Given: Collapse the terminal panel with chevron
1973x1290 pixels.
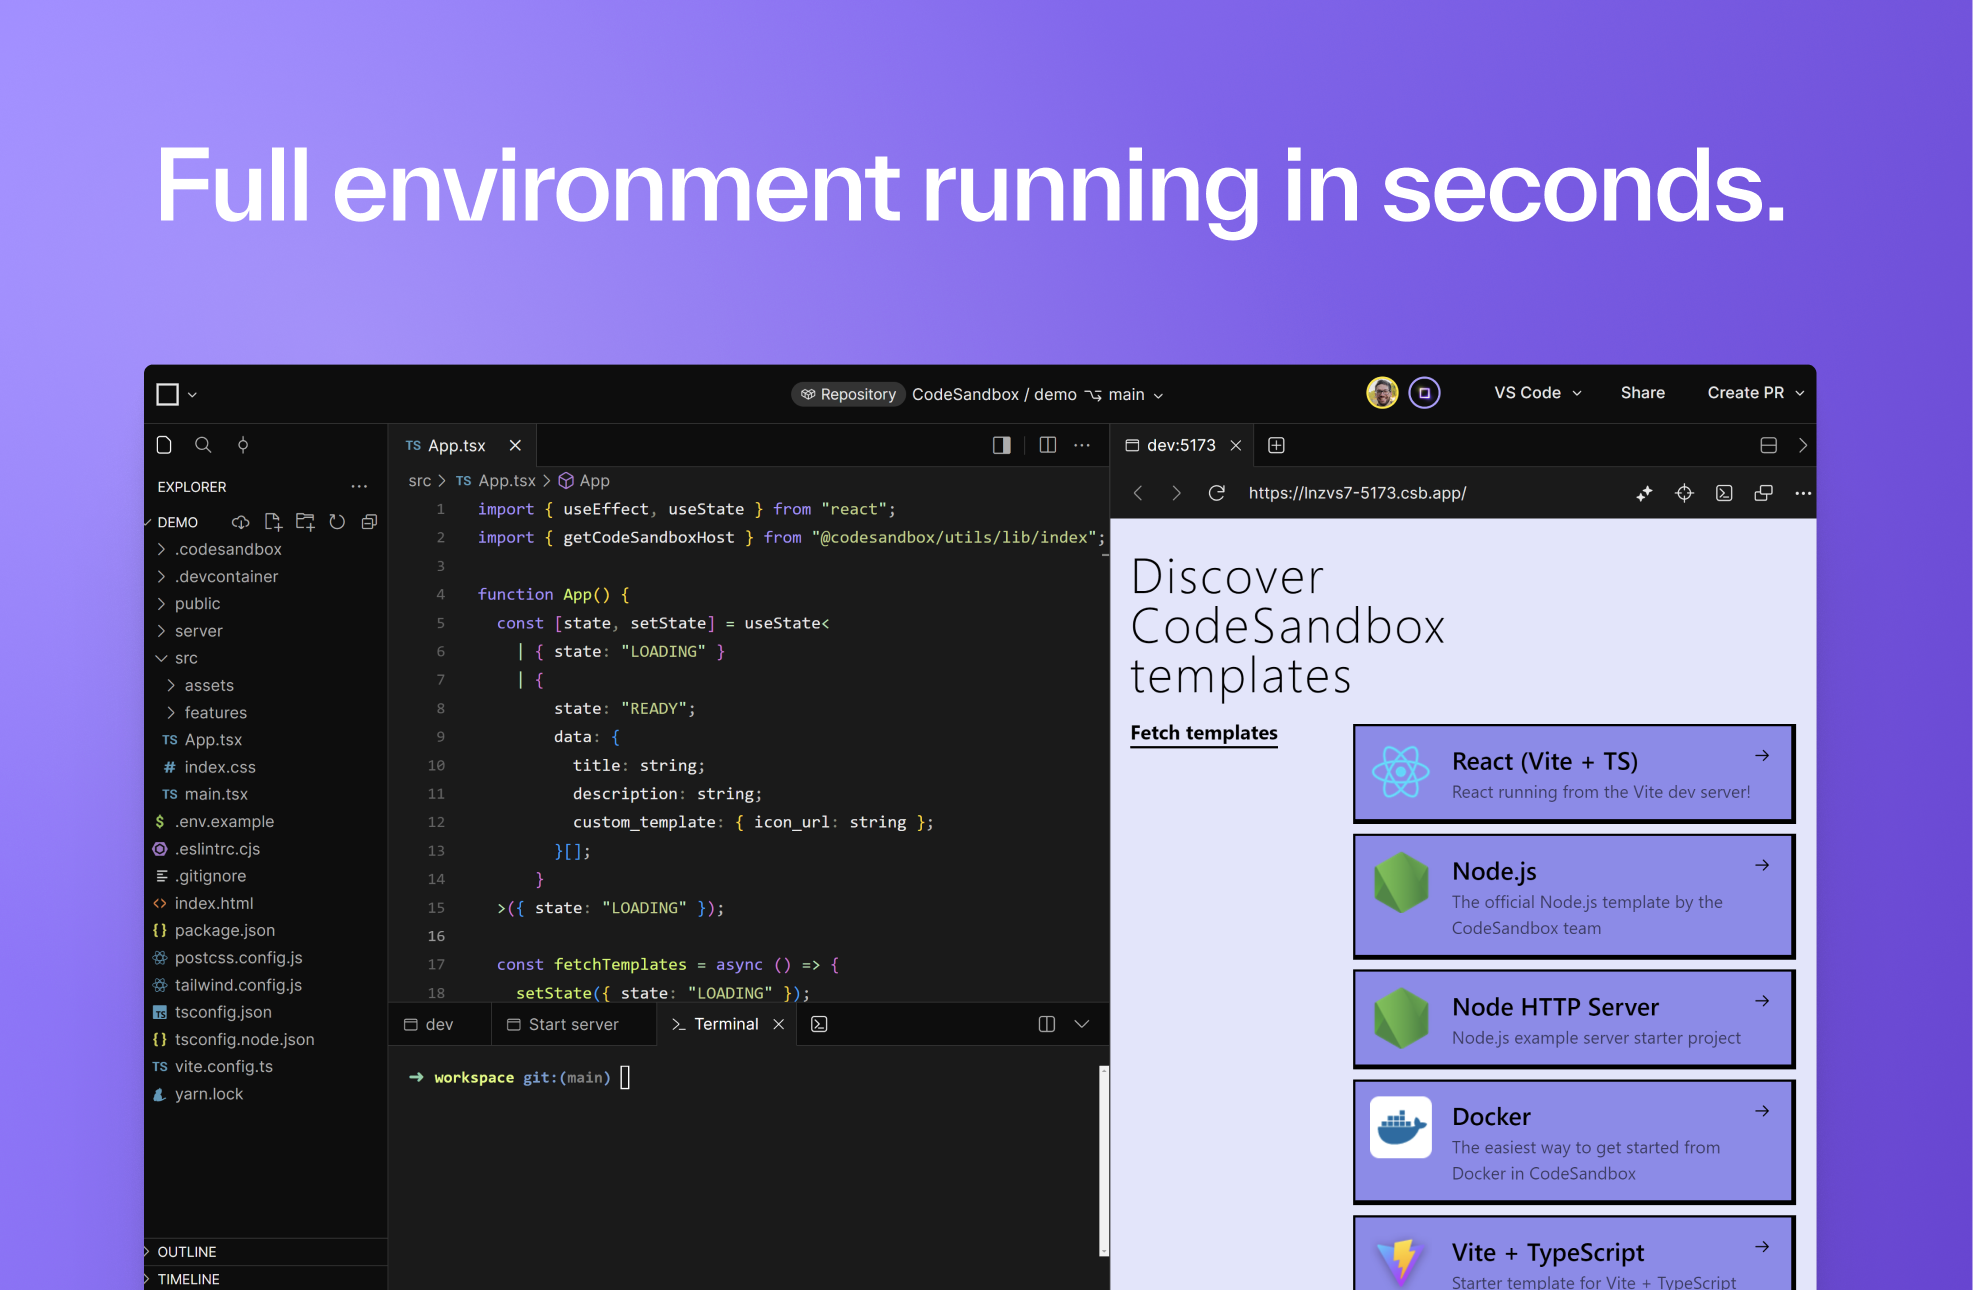Looking at the screenshot, I should pos(1081,1024).
